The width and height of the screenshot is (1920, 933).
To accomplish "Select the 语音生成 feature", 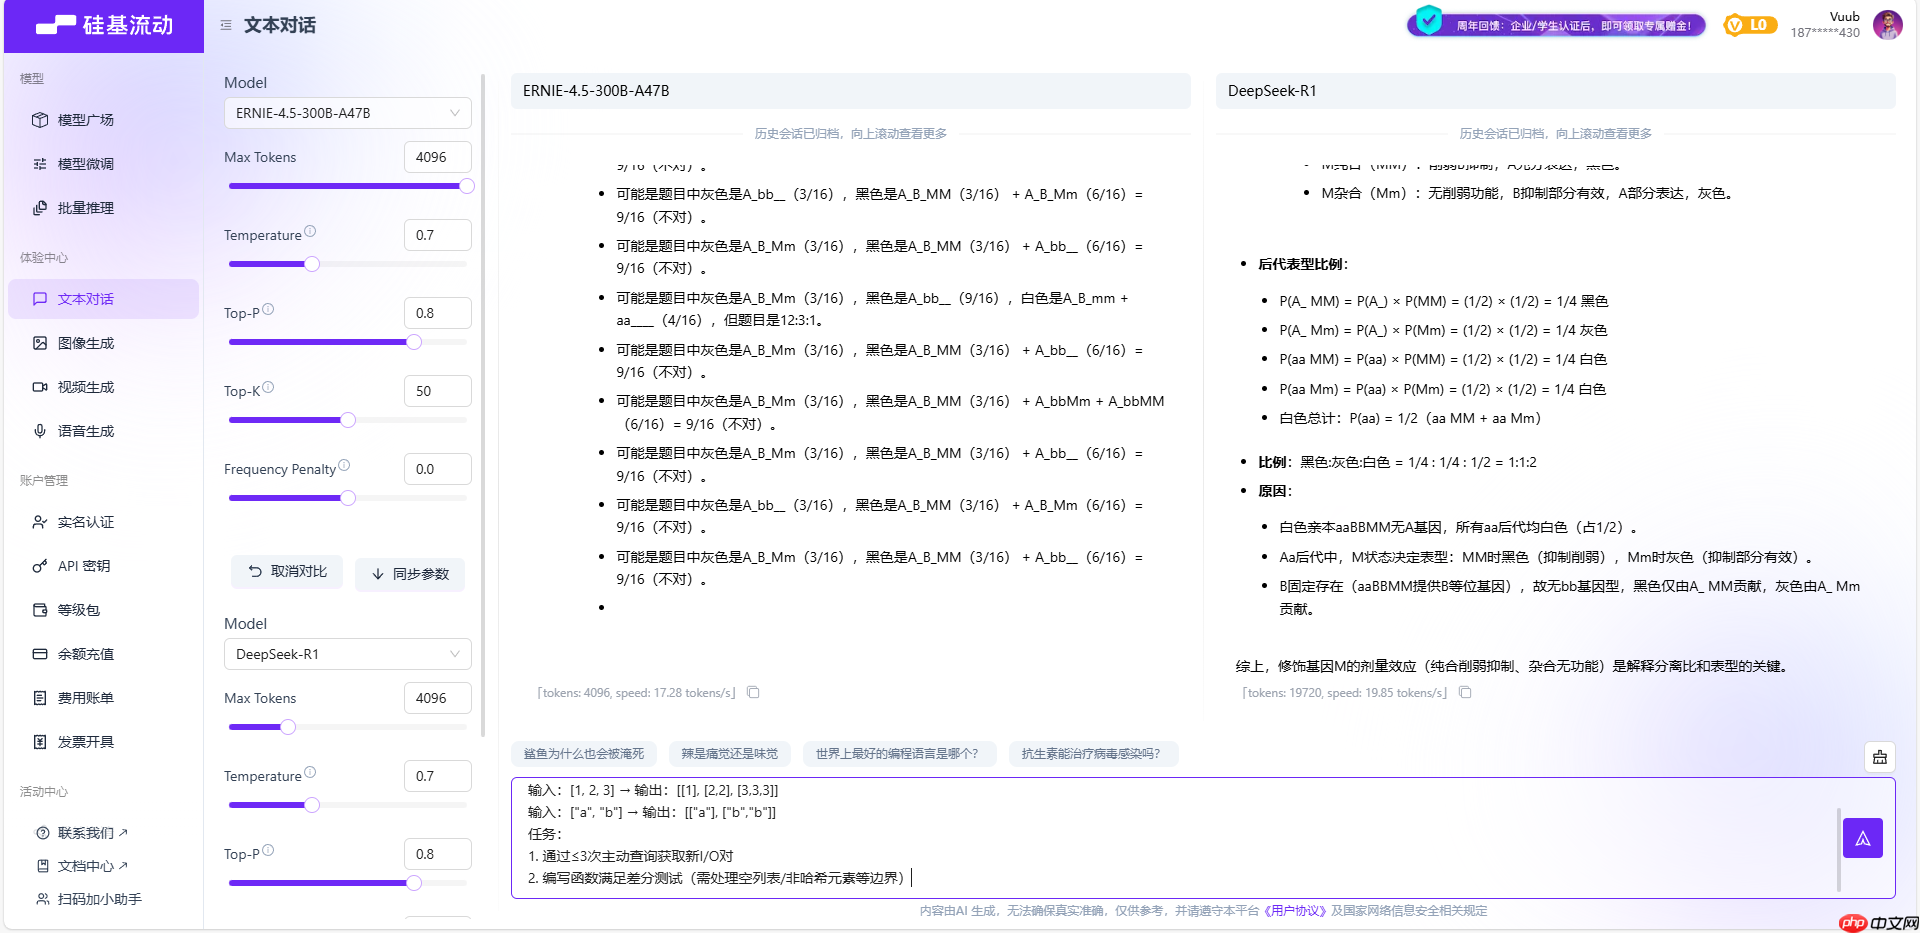I will 86,430.
